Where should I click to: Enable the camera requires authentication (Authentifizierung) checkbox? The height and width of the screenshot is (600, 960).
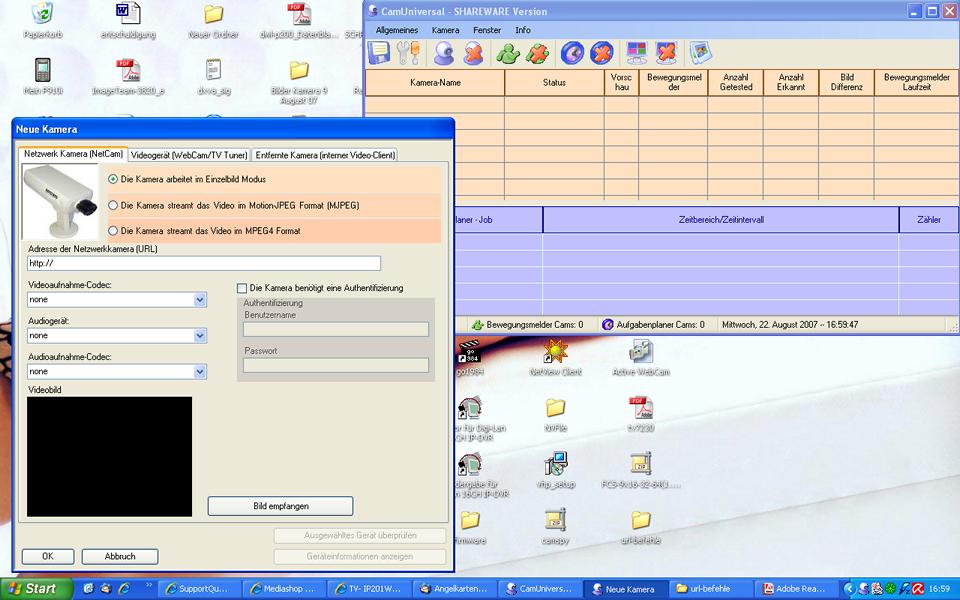[242, 288]
